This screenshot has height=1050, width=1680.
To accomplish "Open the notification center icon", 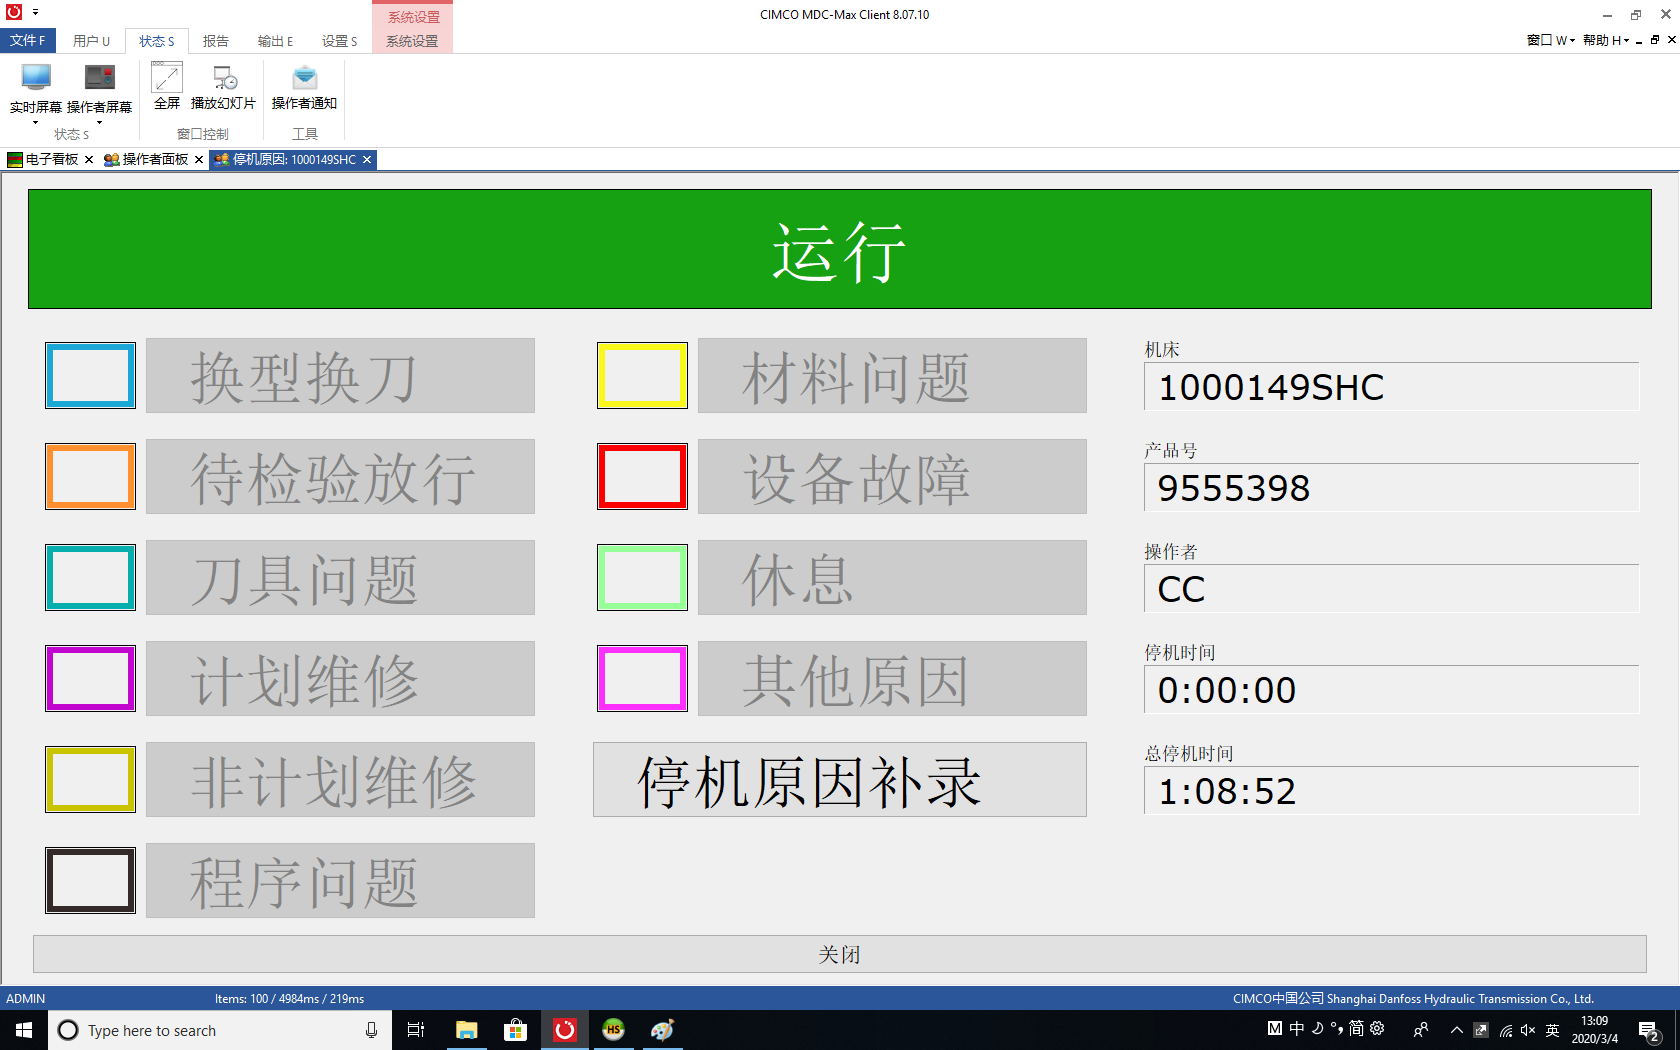I will point(1649,1031).
